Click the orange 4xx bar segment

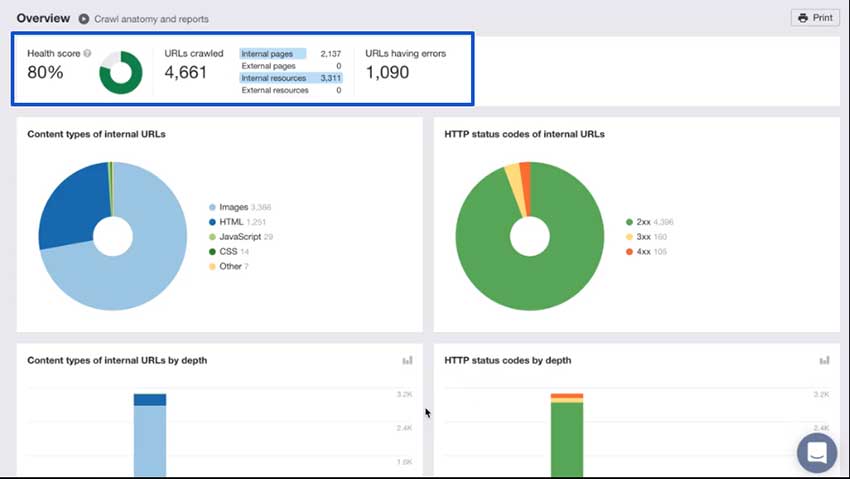click(567, 396)
